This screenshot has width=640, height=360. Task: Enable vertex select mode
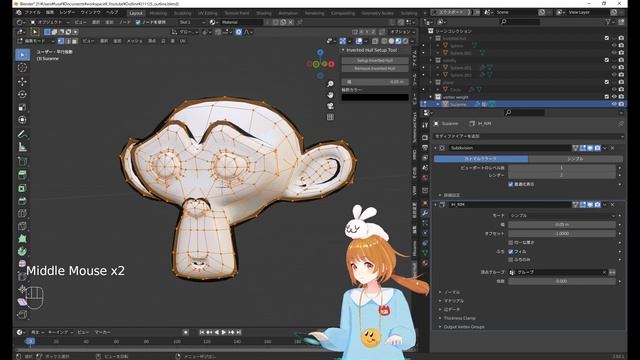coord(61,41)
